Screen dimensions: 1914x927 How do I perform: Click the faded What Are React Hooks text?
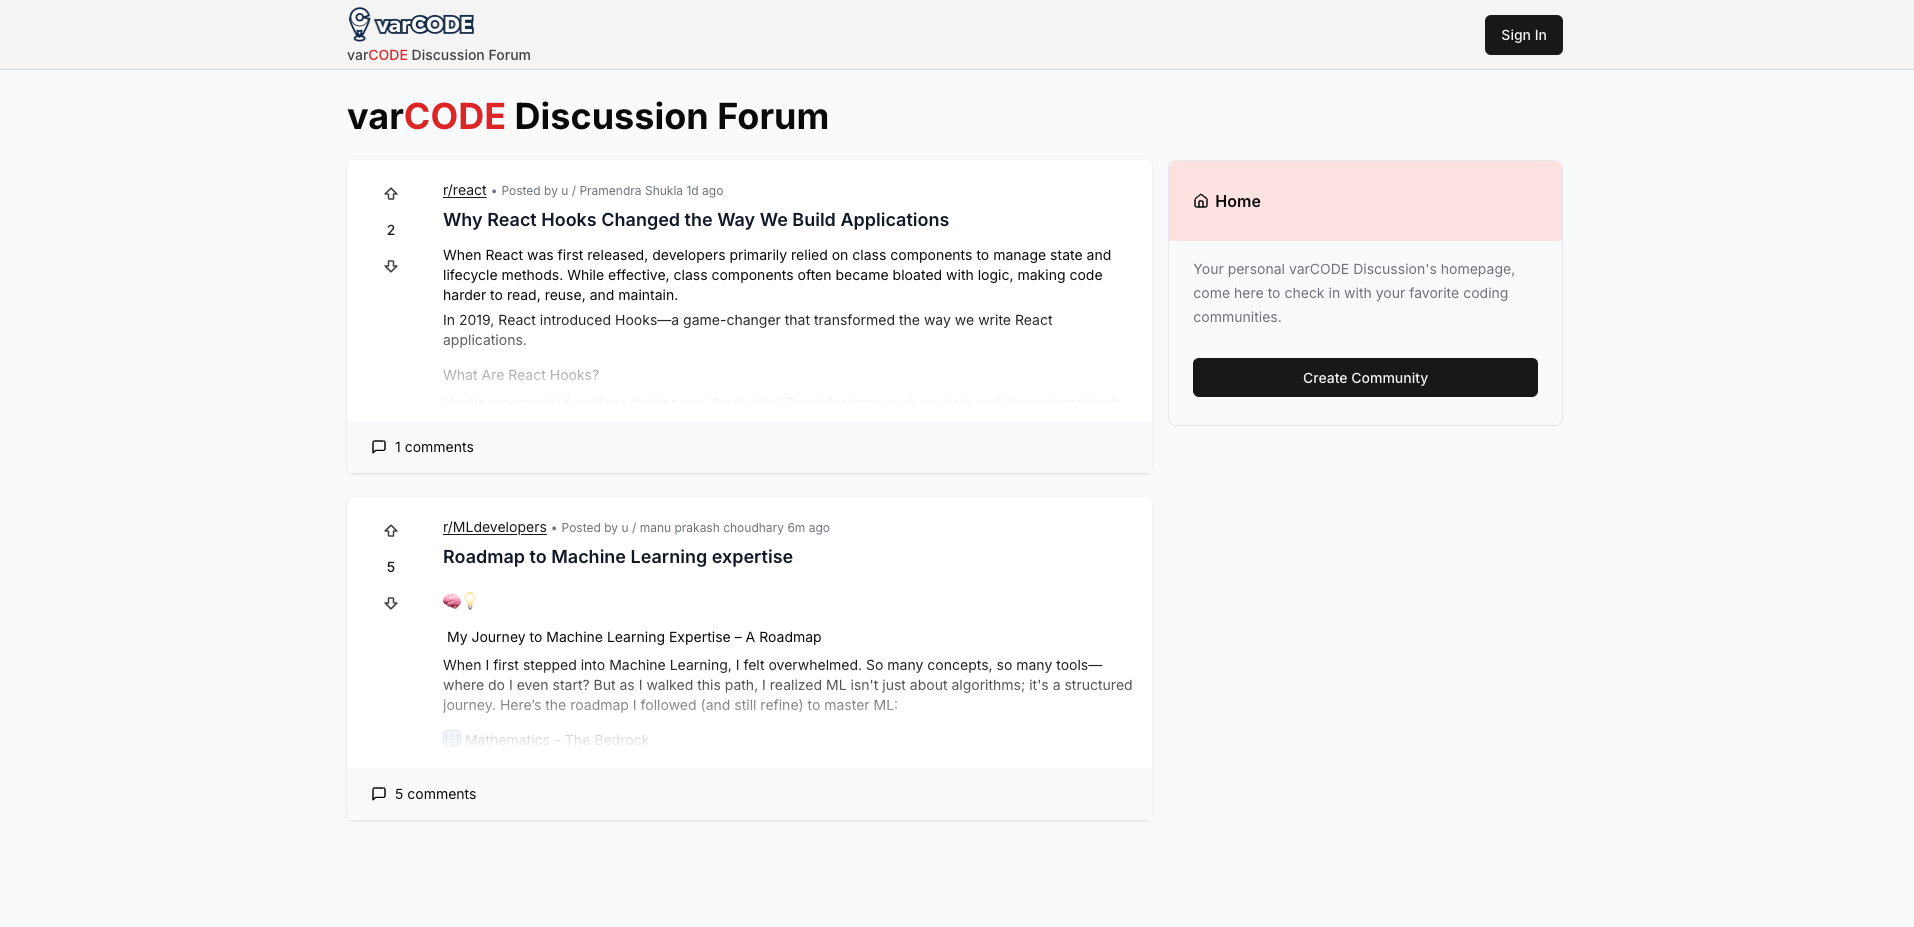pos(521,375)
